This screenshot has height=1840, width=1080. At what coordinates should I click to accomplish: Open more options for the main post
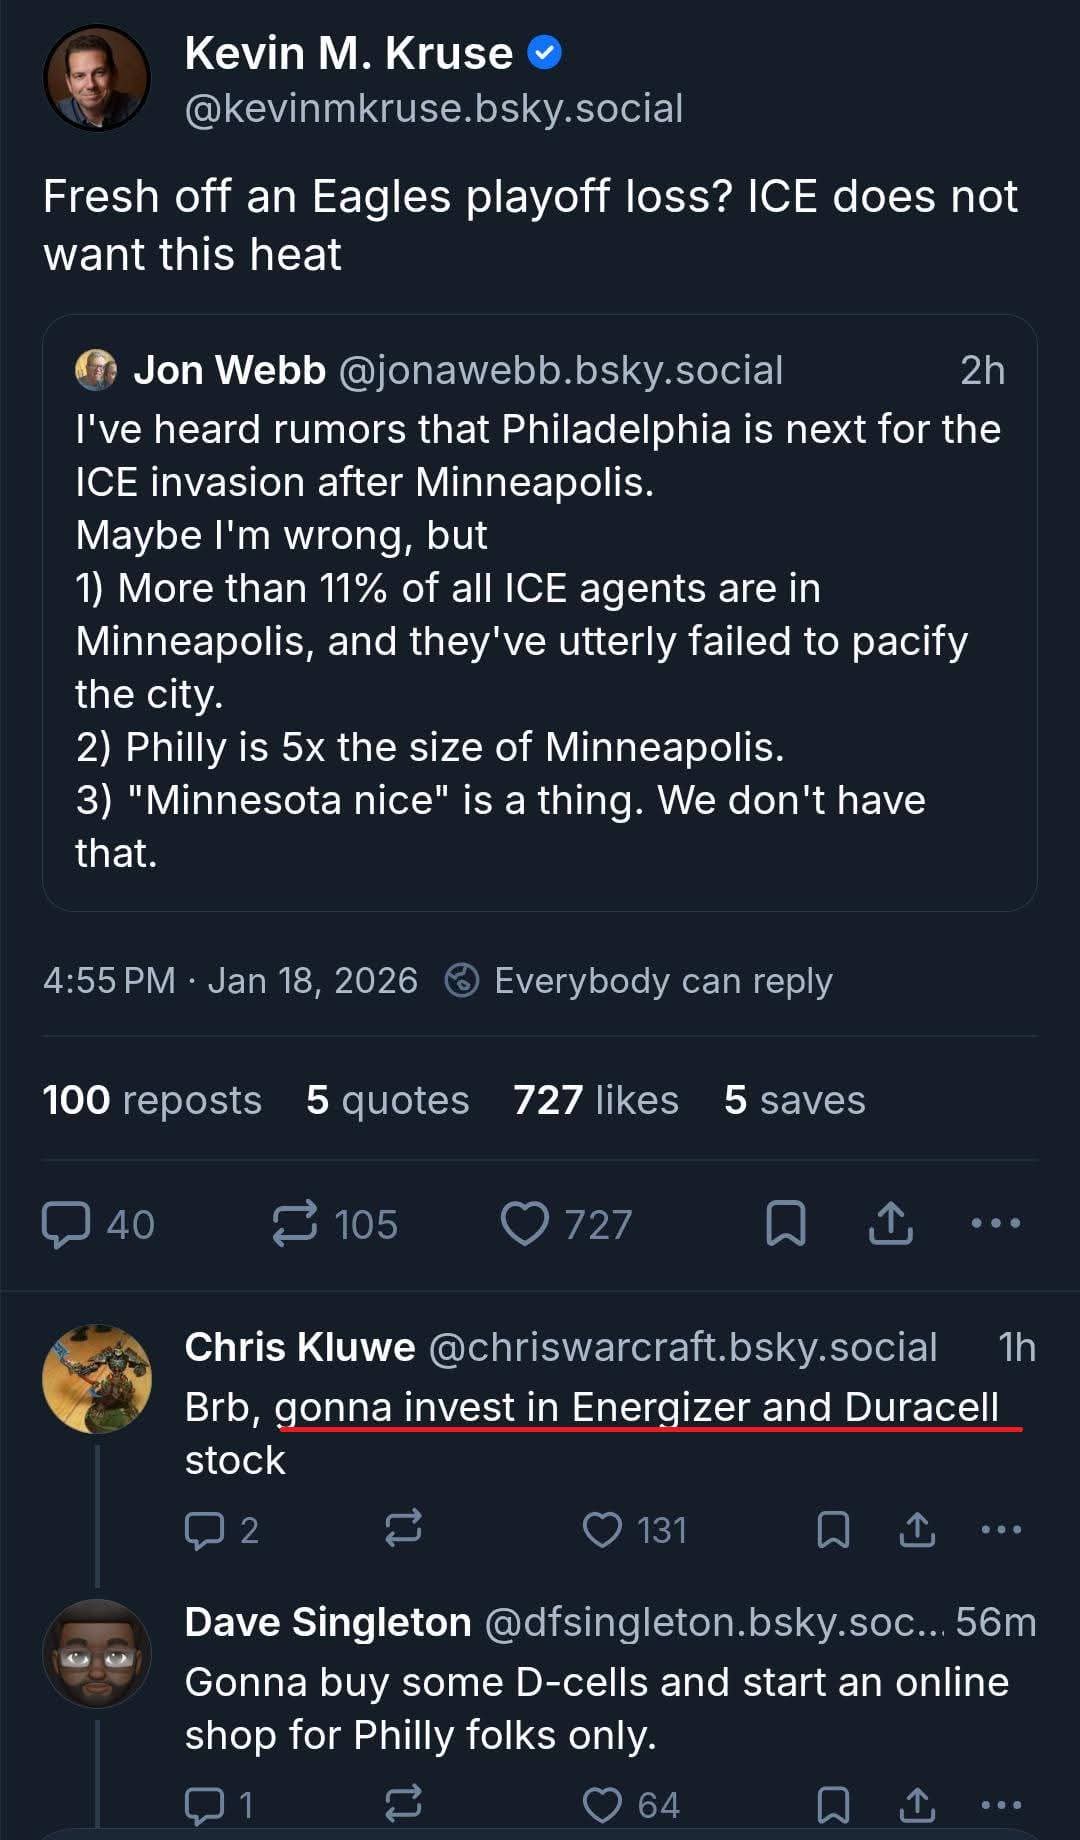pos(996,1224)
